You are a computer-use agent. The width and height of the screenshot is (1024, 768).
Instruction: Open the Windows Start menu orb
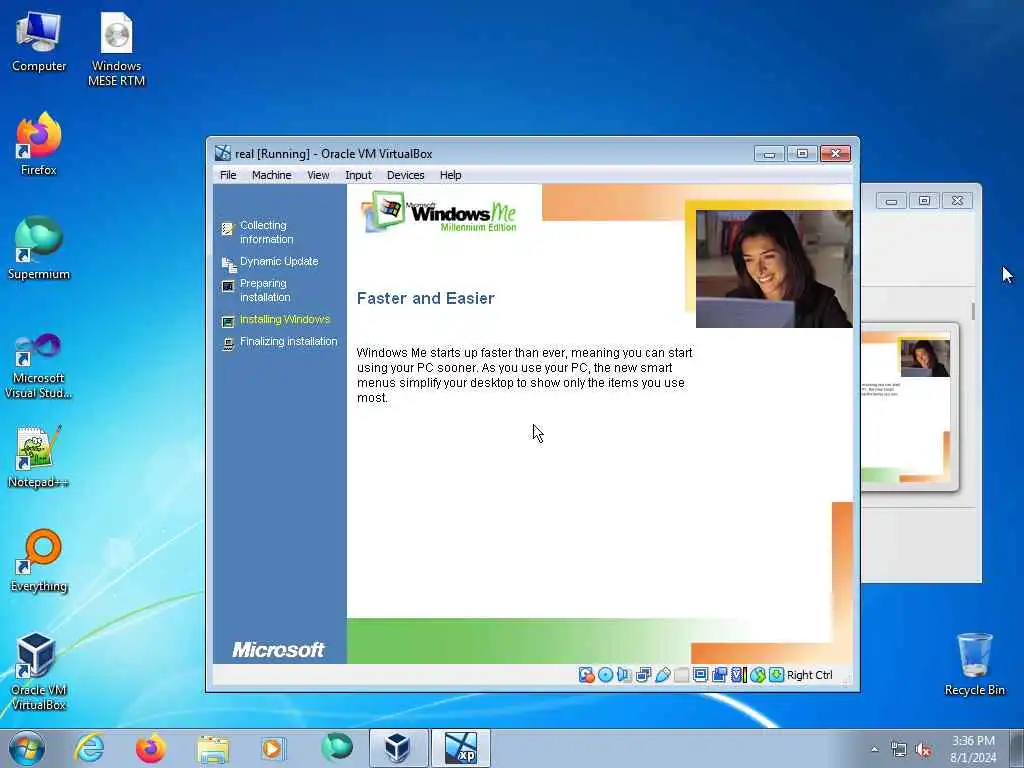point(27,748)
